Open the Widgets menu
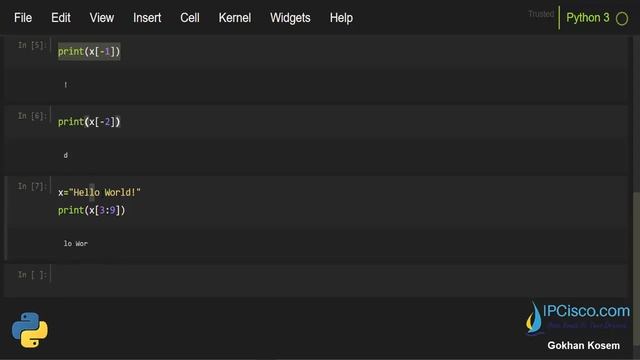 coord(290,18)
